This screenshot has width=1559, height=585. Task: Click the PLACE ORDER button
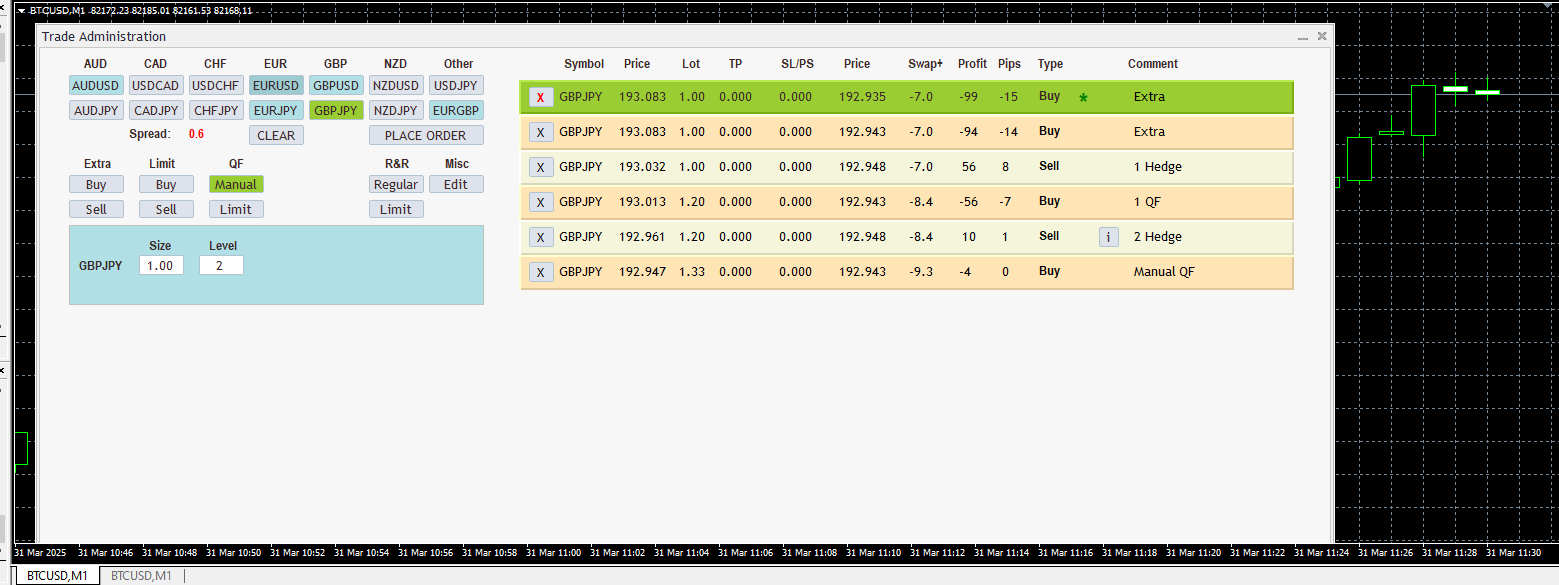(426, 135)
